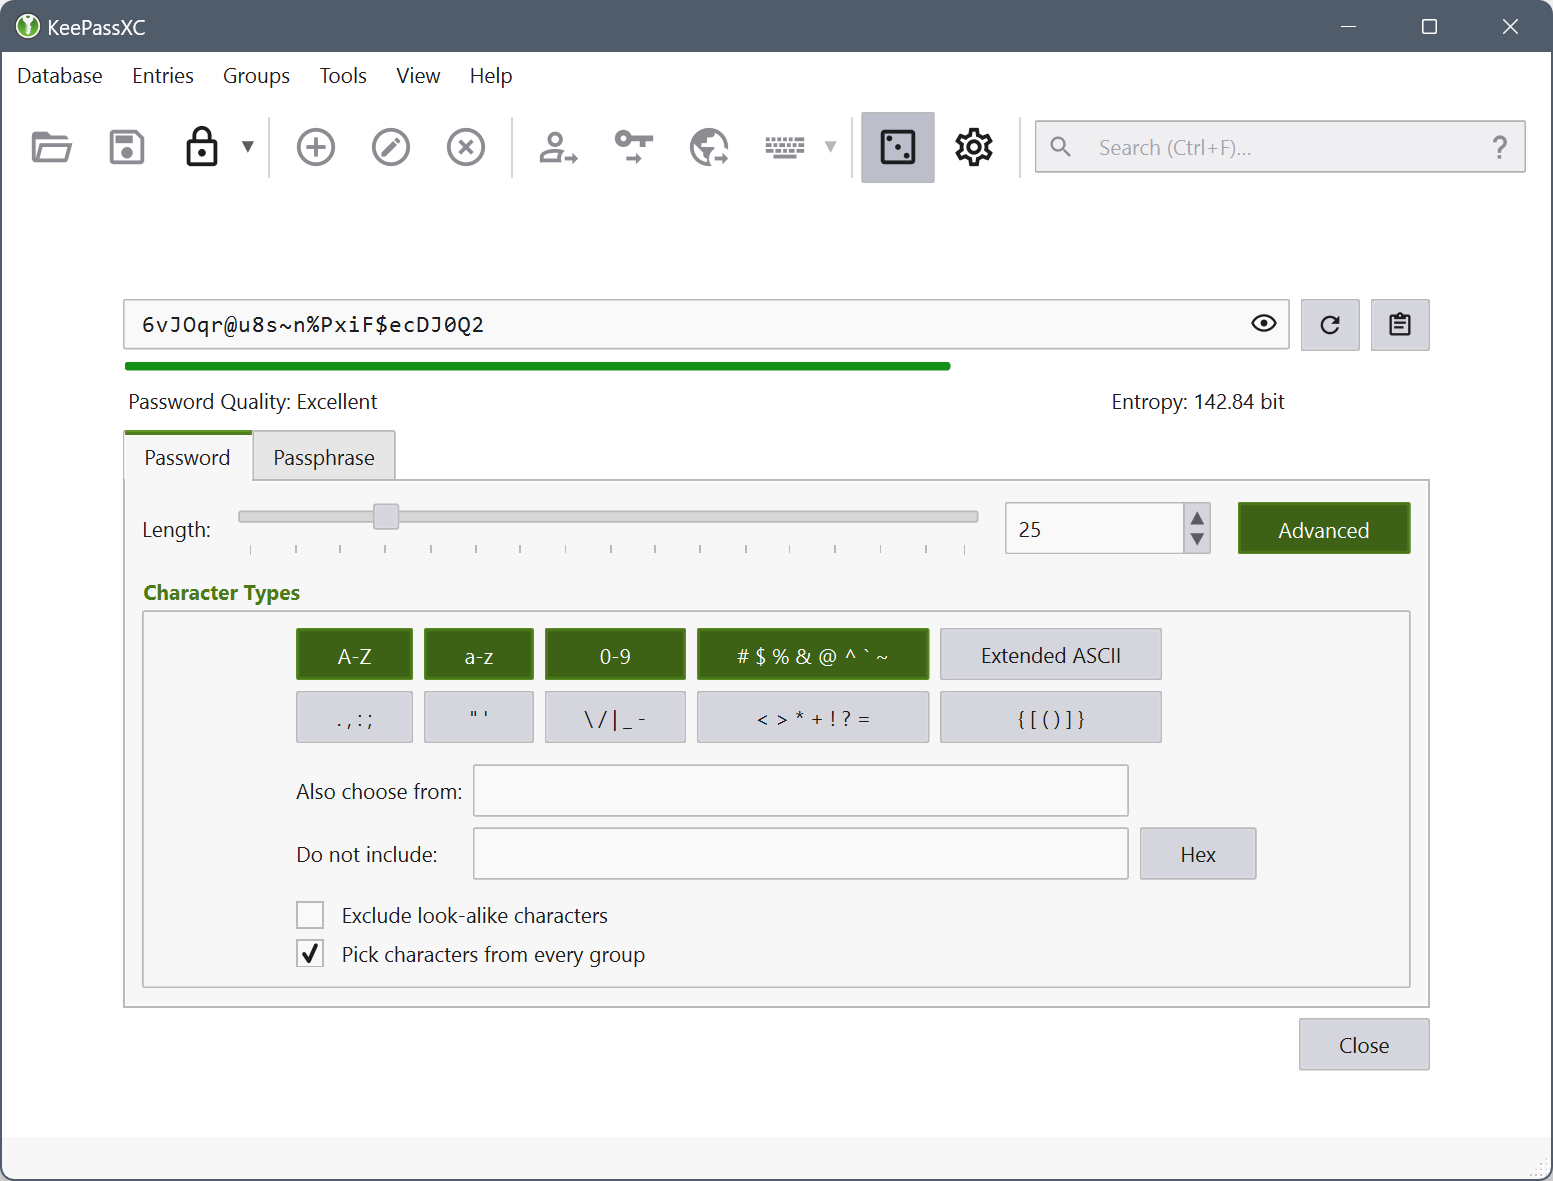Open the Auto-Type dropdown arrow
The width and height of the screenshot is (1553, 1181).
tap(831, 147)
